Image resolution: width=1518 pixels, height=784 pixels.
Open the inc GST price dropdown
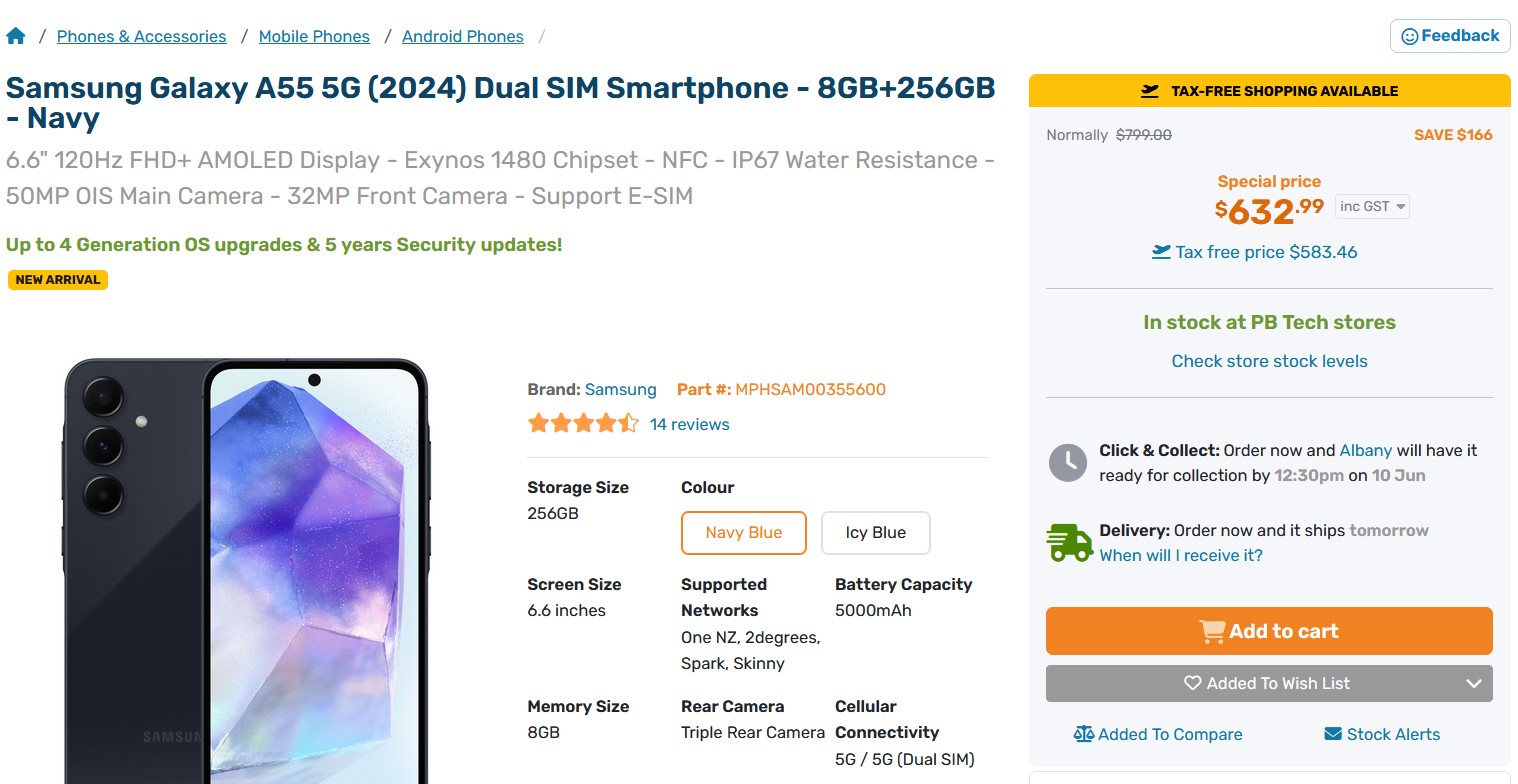click(x=1372, y=207)
